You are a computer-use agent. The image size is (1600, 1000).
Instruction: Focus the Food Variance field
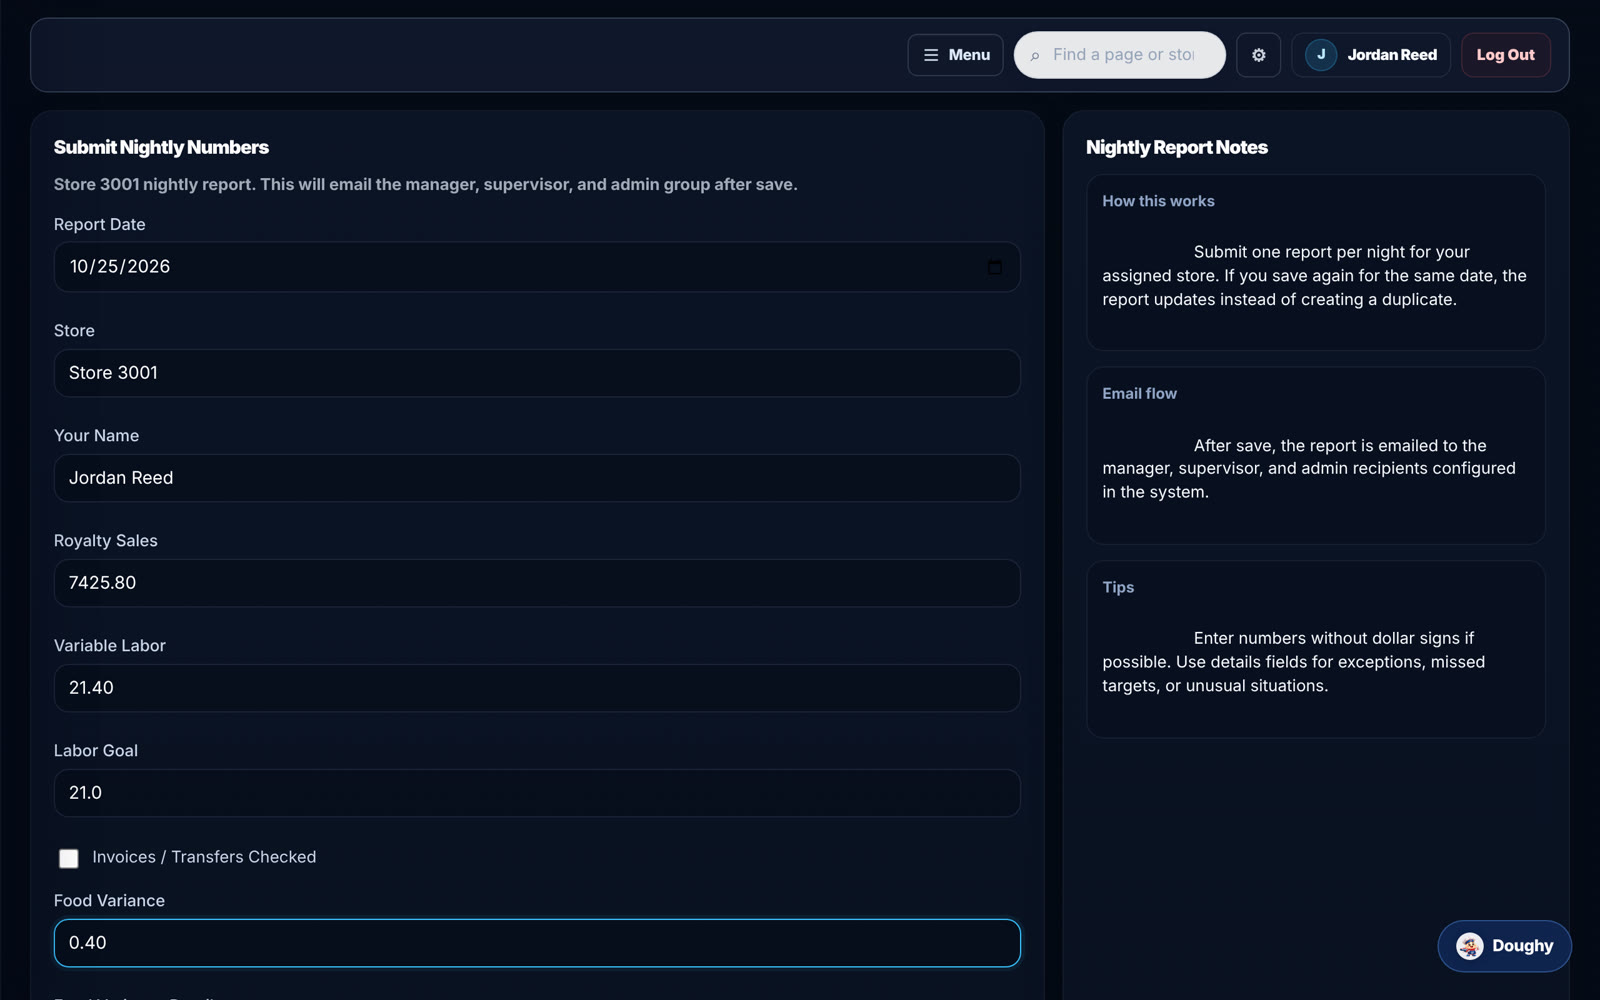click(537, 943)
